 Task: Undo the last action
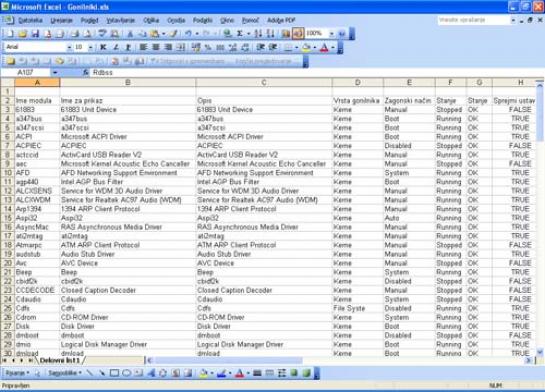pyautogui.click(x=188, y=34)
